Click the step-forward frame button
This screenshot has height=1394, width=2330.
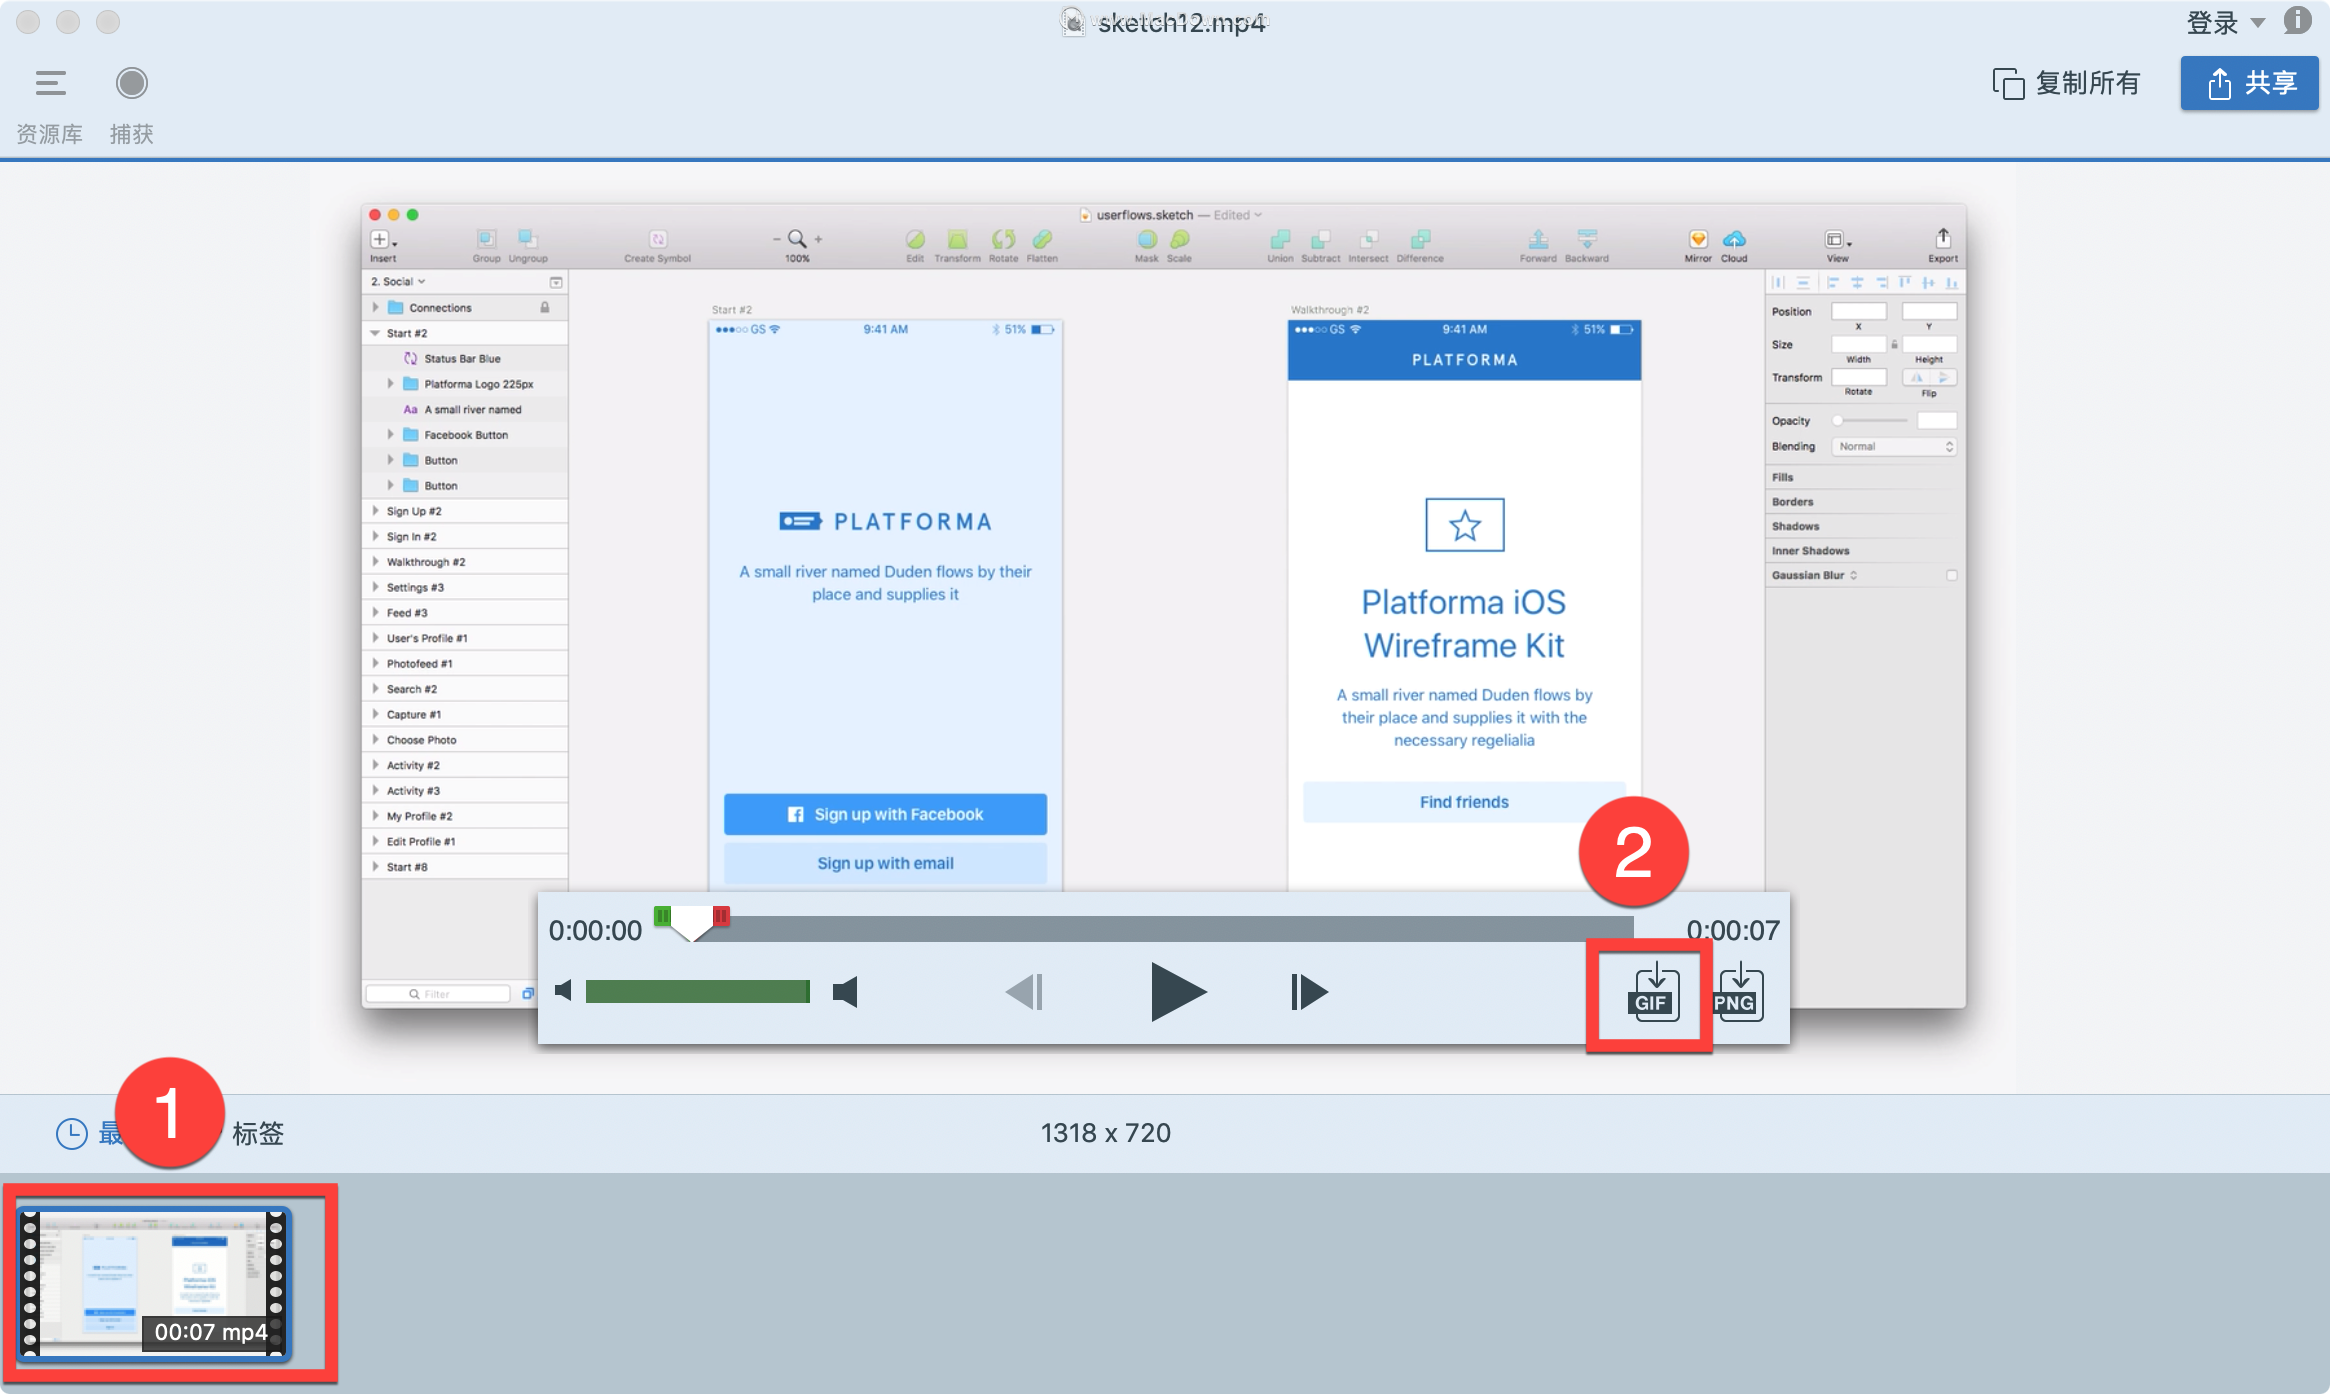point(1306,992)
